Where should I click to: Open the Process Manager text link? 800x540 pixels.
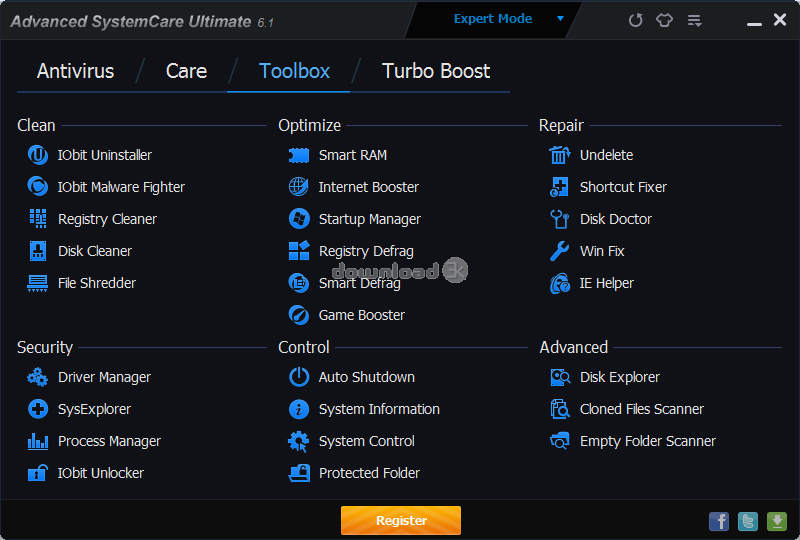click(x=109, y=441)
